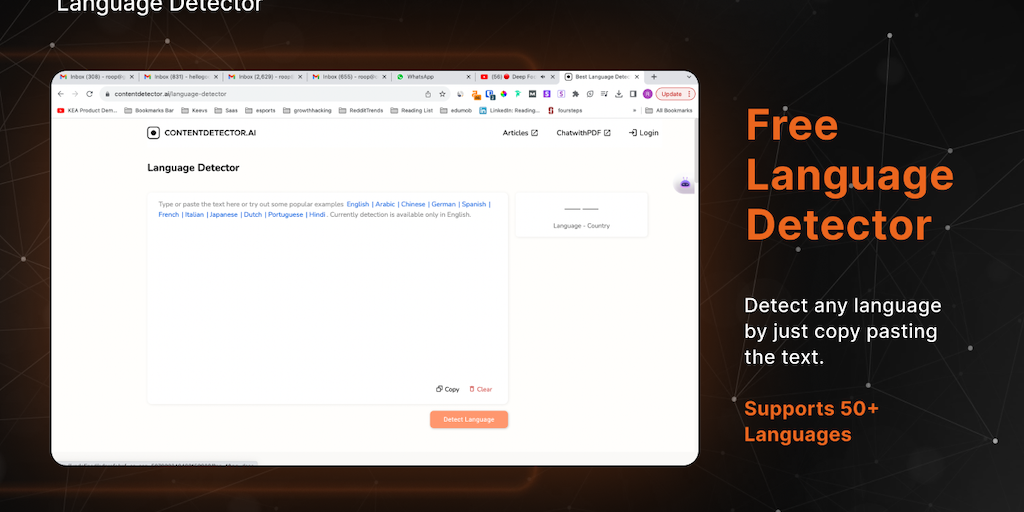Click the Clear text button
Screen dimensions: 1024x512
click(x=481, y=389)
